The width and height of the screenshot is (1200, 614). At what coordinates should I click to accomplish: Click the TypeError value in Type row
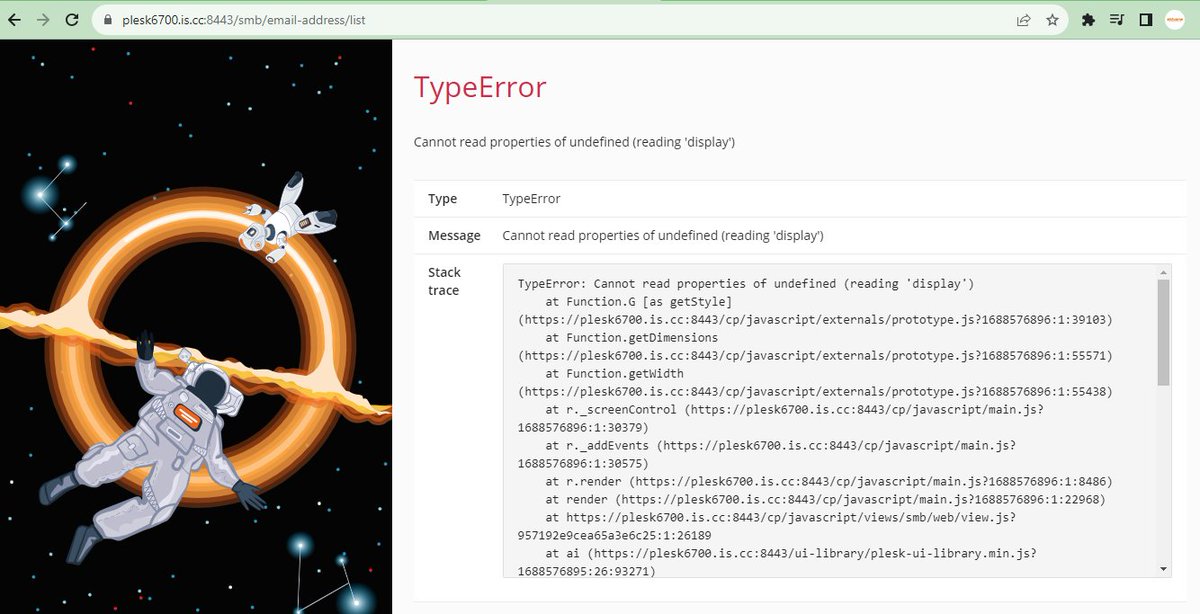pyautogui.click(x=531, y=199)
